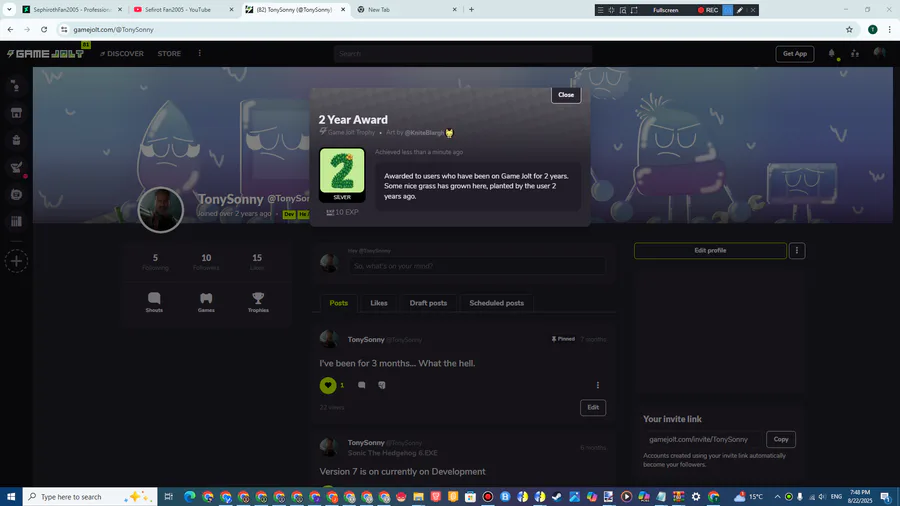900x506 pixels.
Task: Open the recorder hamburger menu
Action: click(600, 10)
